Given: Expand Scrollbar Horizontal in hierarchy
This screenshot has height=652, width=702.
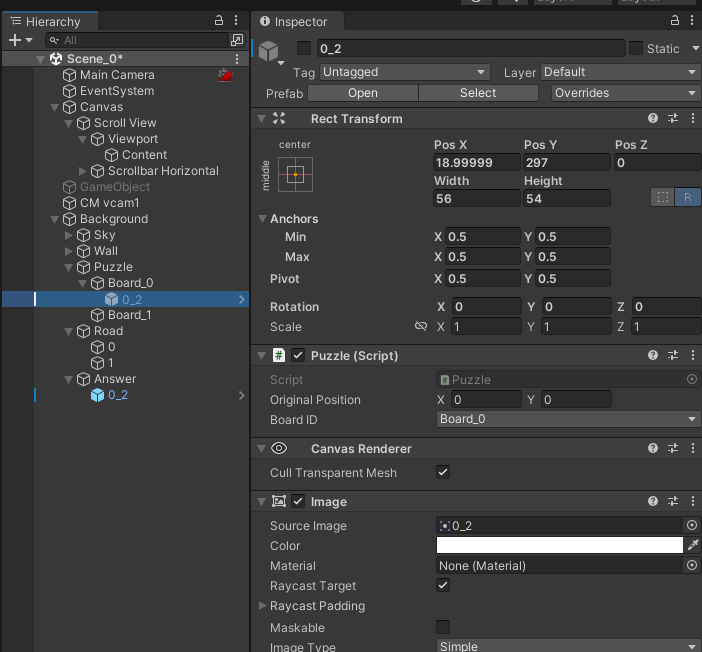Looking at the screenshot, I should click(x=82, y=171).
